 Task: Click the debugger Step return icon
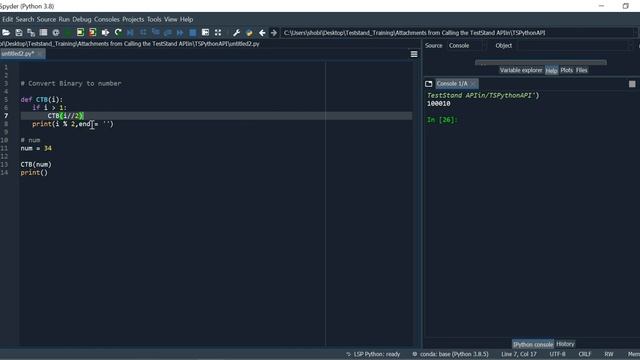pyautogui.click(x=168, y=33)
